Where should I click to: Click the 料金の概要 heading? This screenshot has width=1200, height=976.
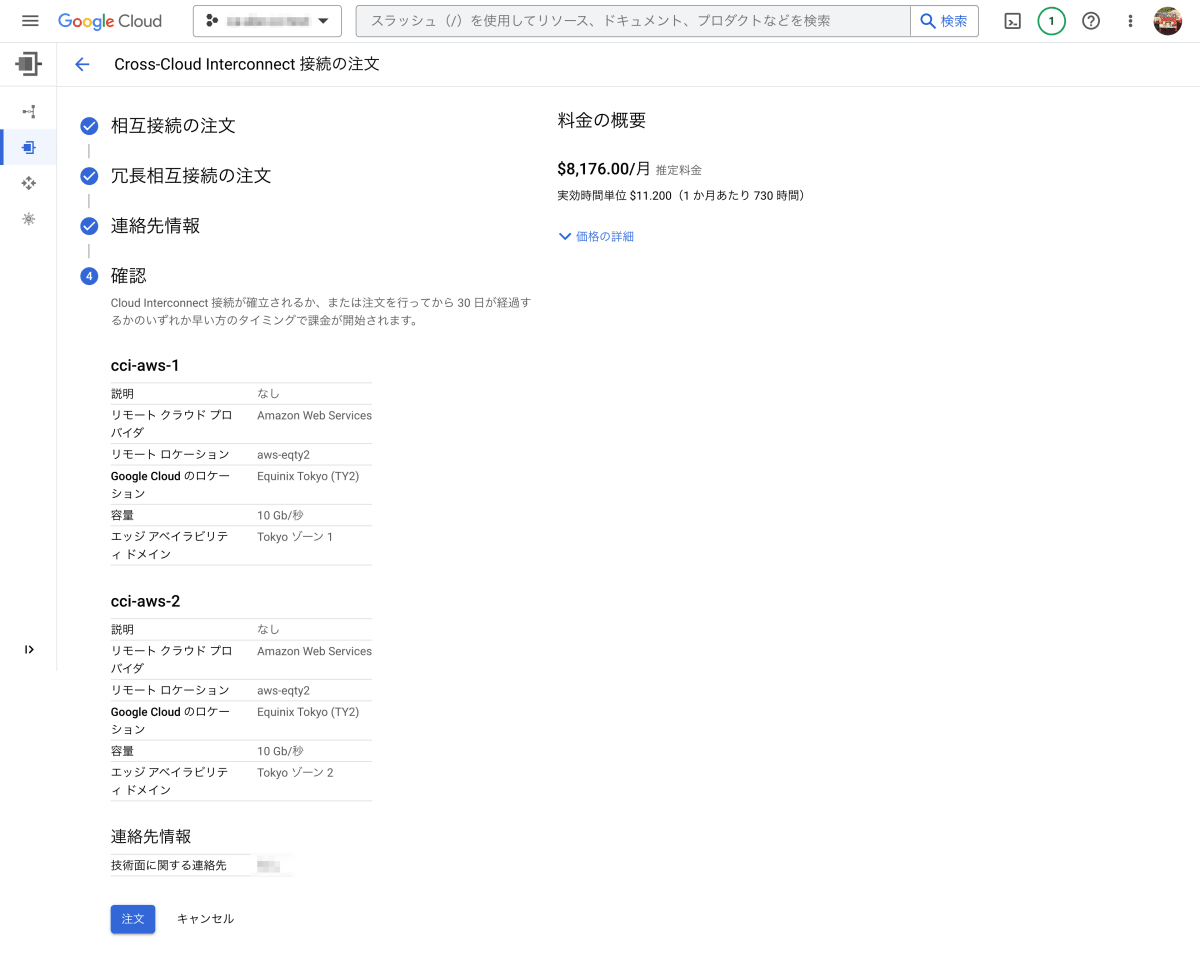click(x=602, y=120)
